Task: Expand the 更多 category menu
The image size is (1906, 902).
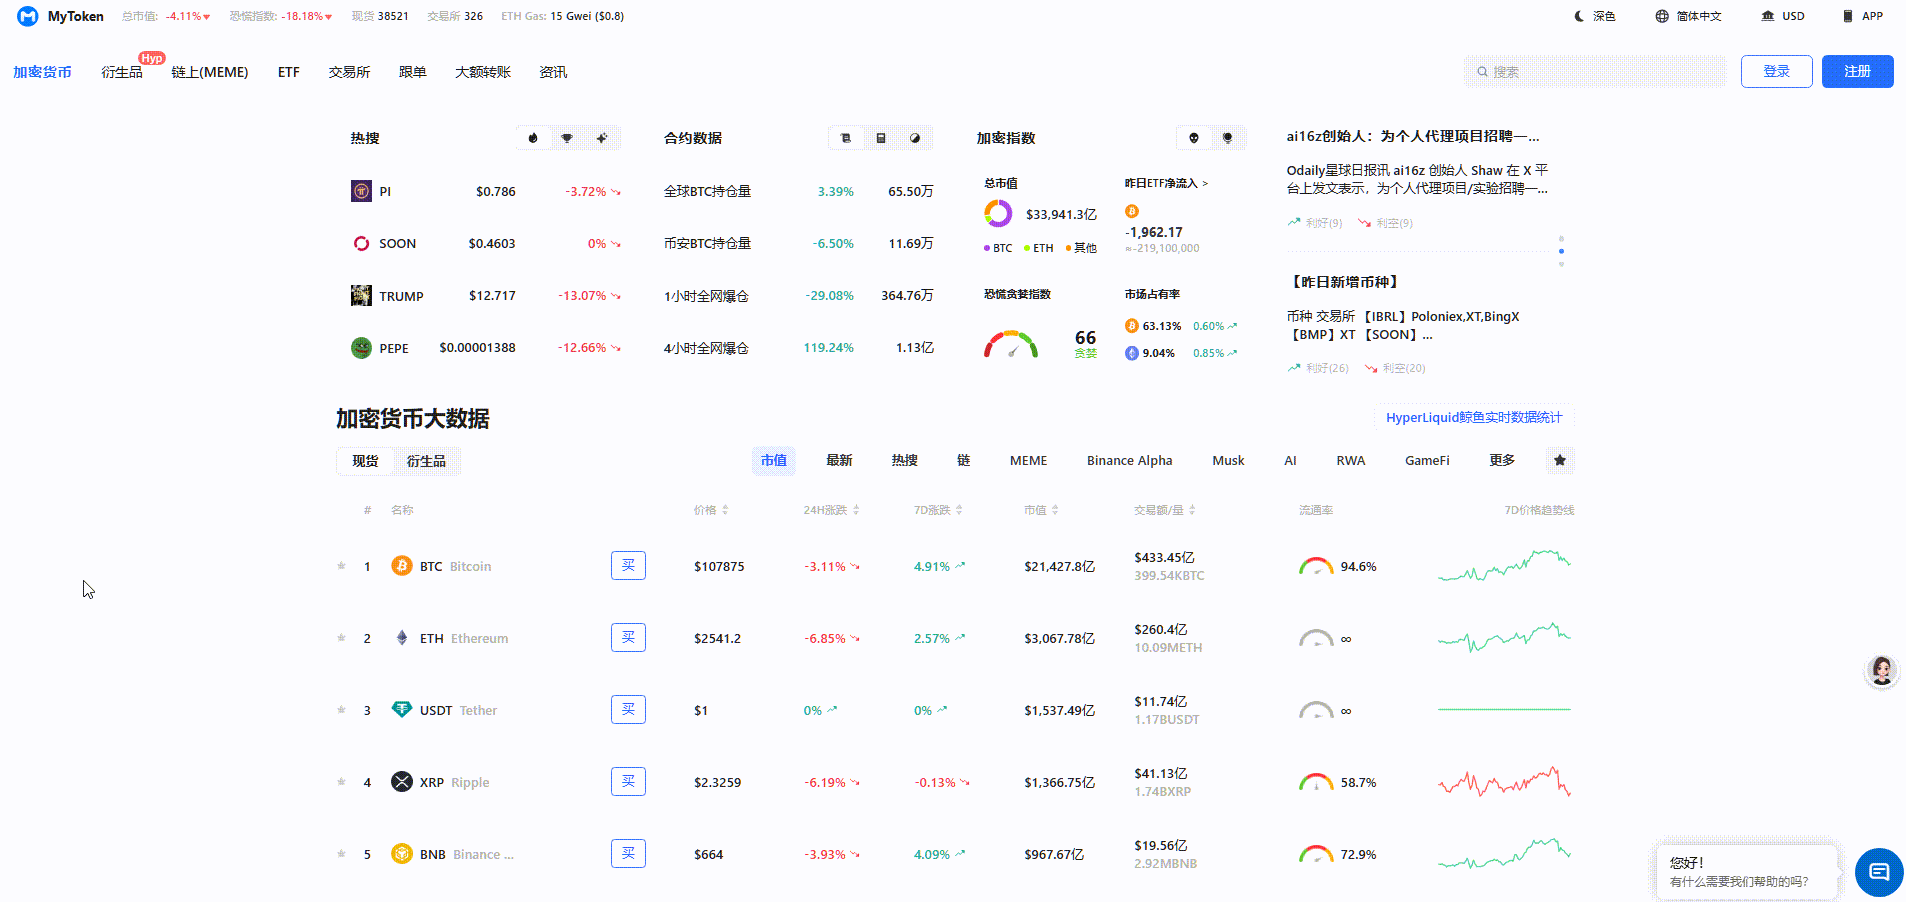Action: tap(1502, 460)
